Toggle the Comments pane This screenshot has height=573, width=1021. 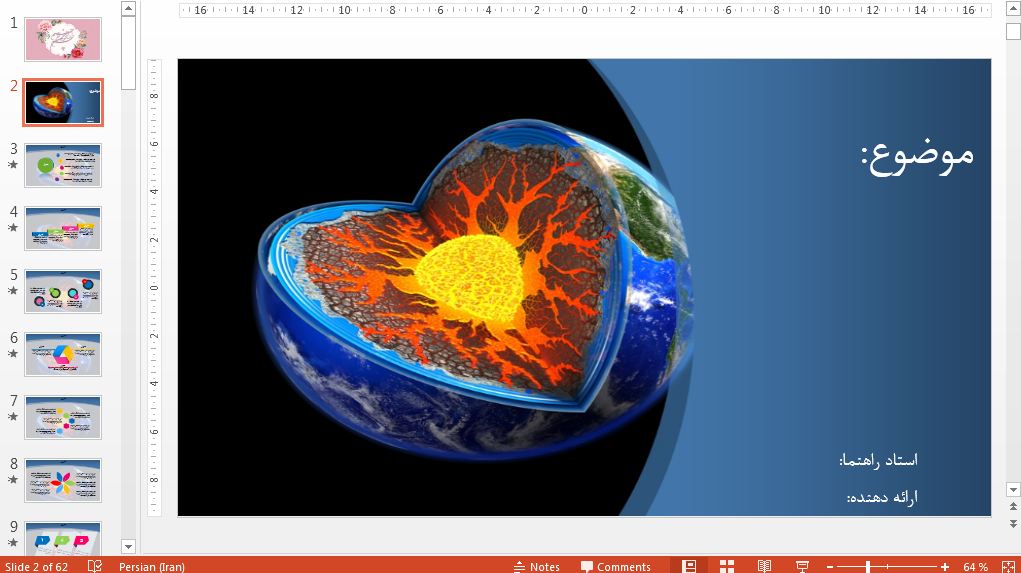pyautogui.click(x=616, y=567)
